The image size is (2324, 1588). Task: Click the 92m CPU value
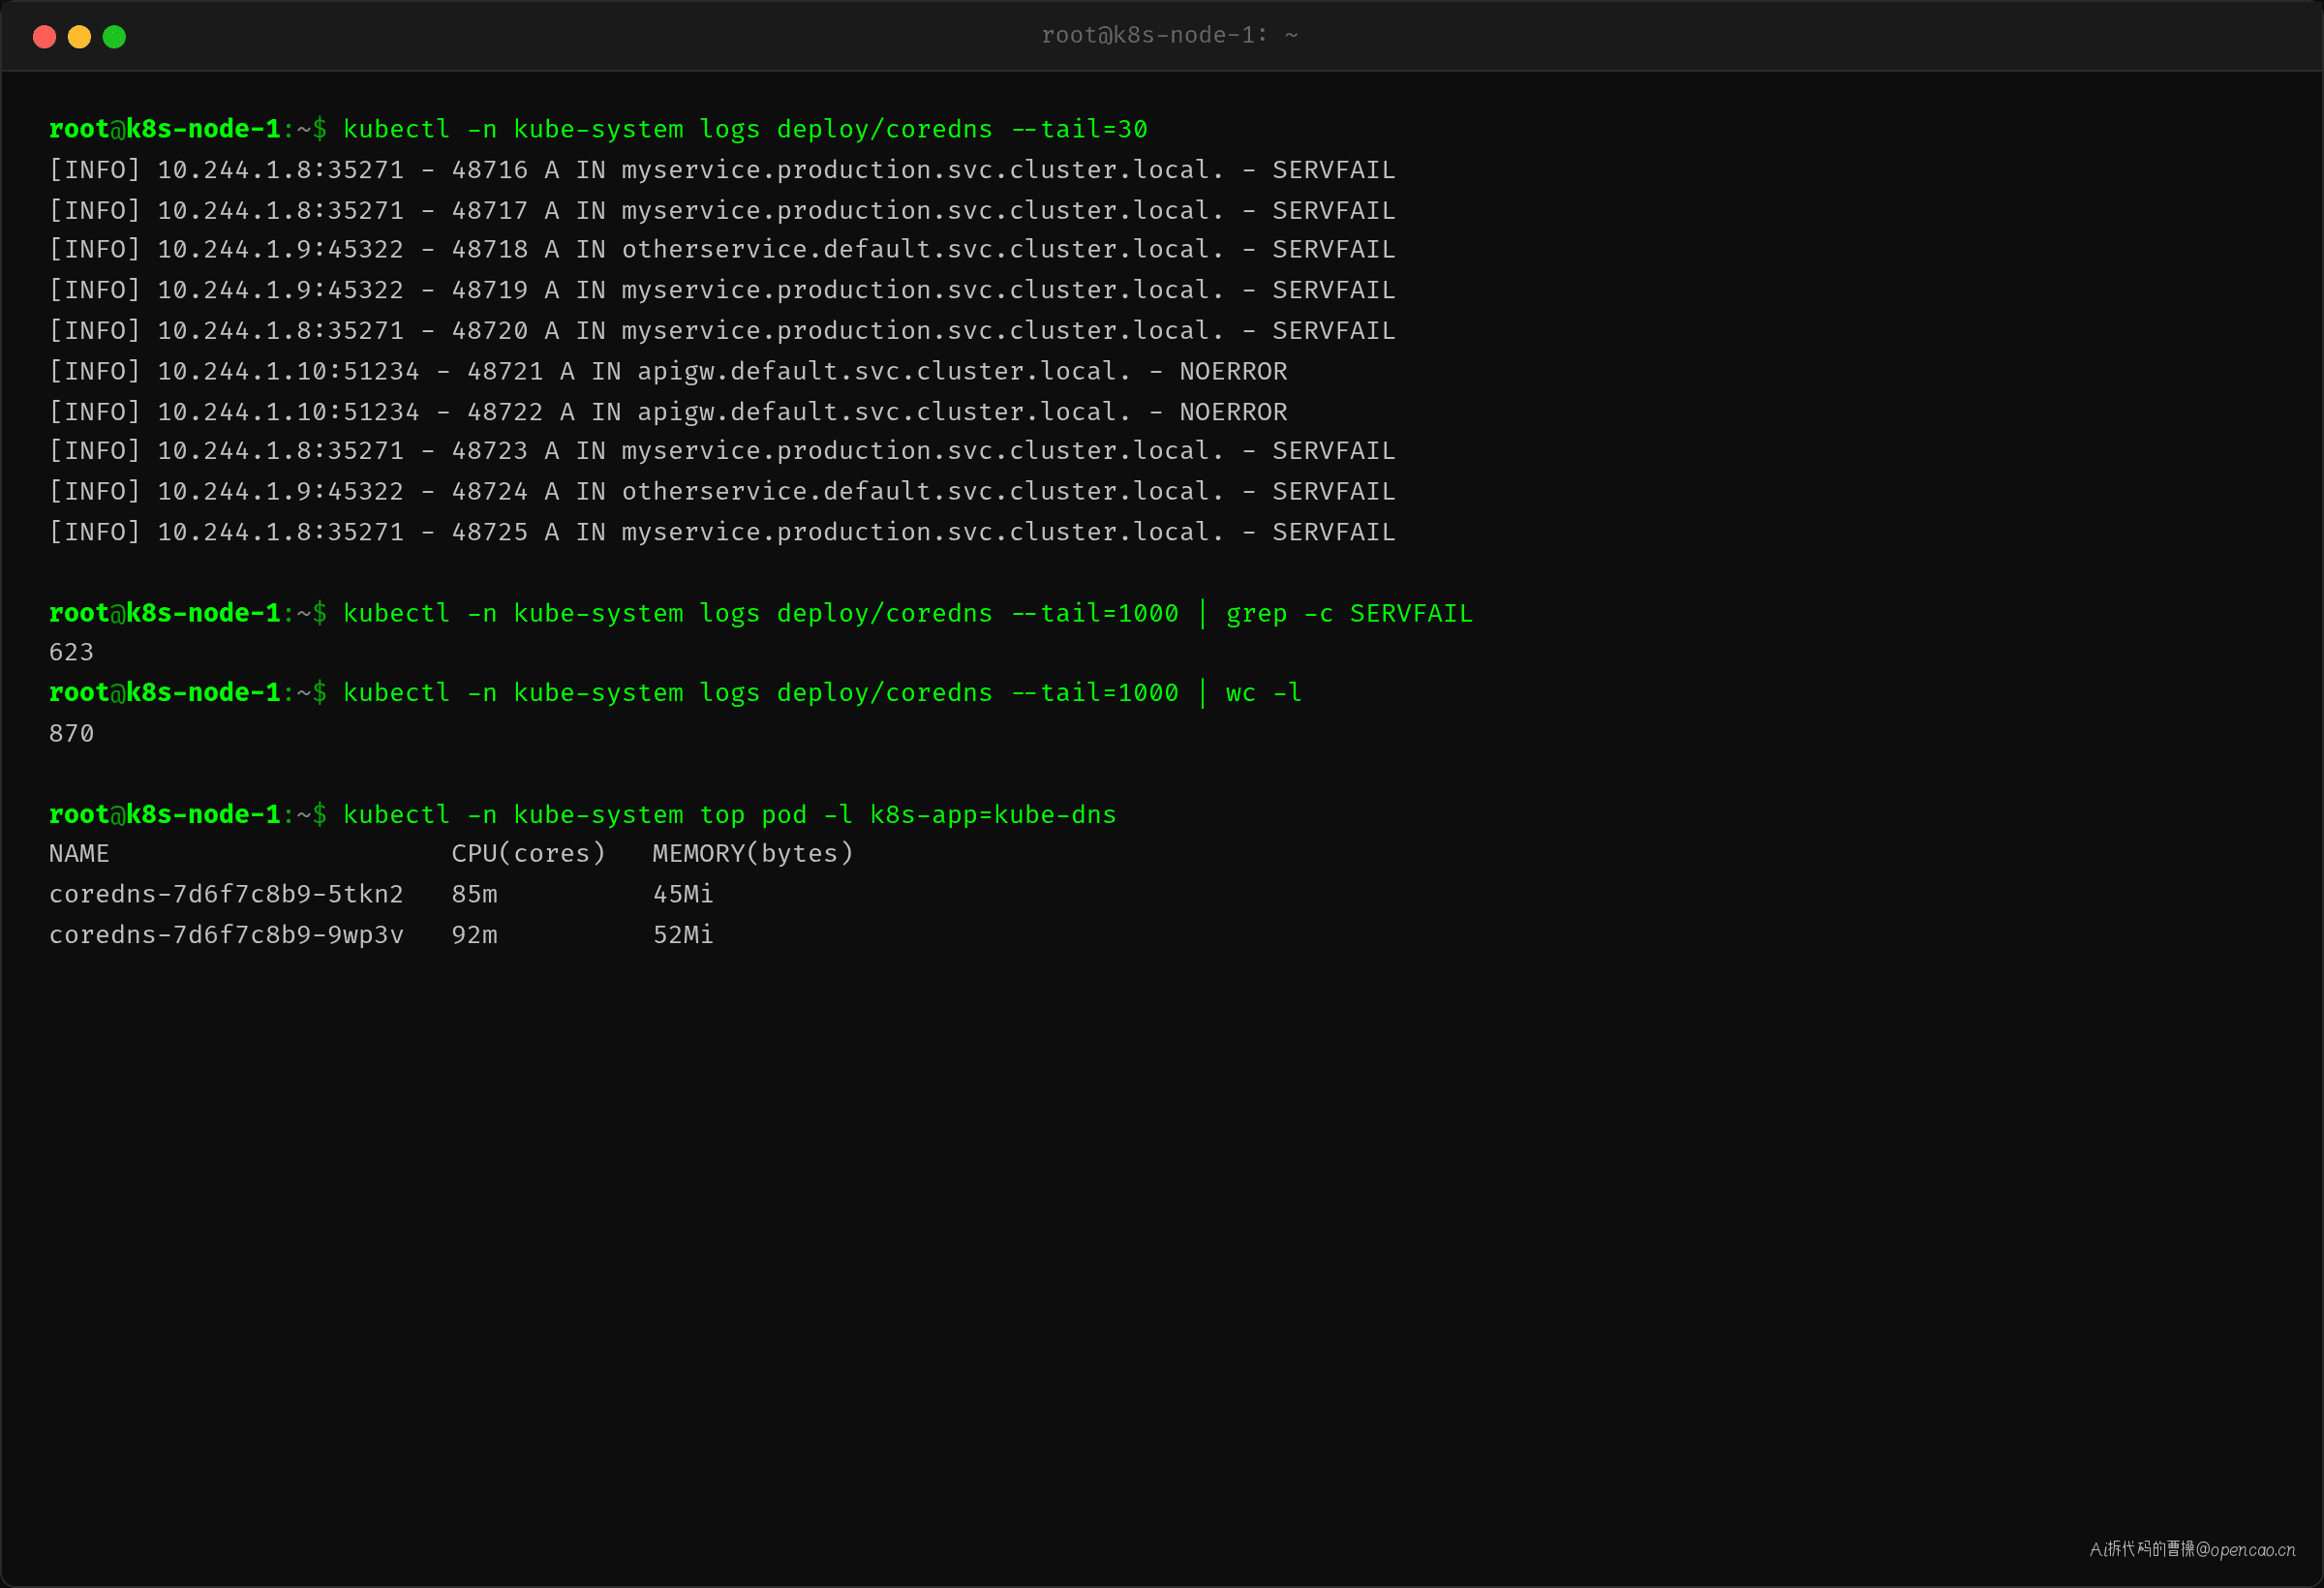coord(474,935)
